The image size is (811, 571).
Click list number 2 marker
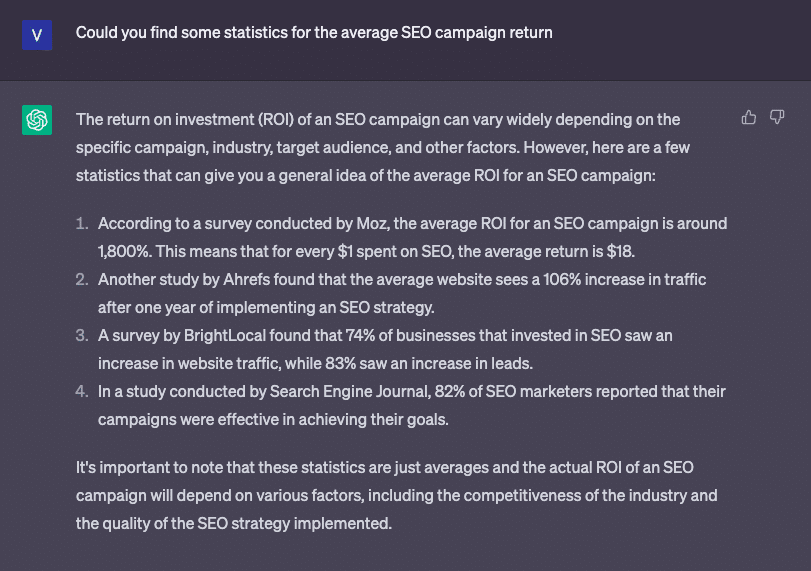(82, 279)
